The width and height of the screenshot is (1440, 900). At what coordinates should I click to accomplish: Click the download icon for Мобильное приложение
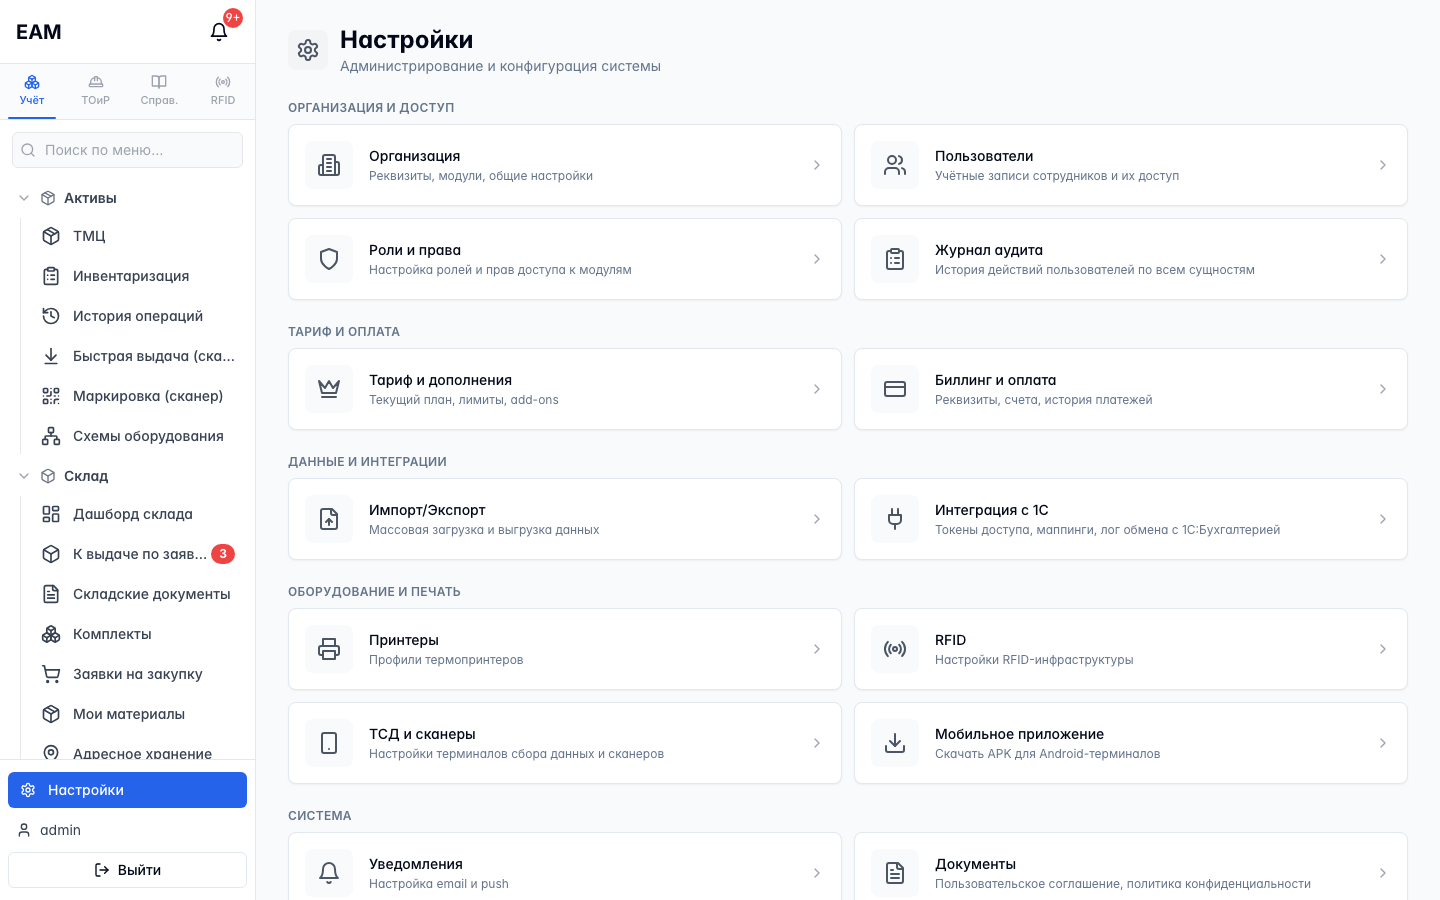895,743
